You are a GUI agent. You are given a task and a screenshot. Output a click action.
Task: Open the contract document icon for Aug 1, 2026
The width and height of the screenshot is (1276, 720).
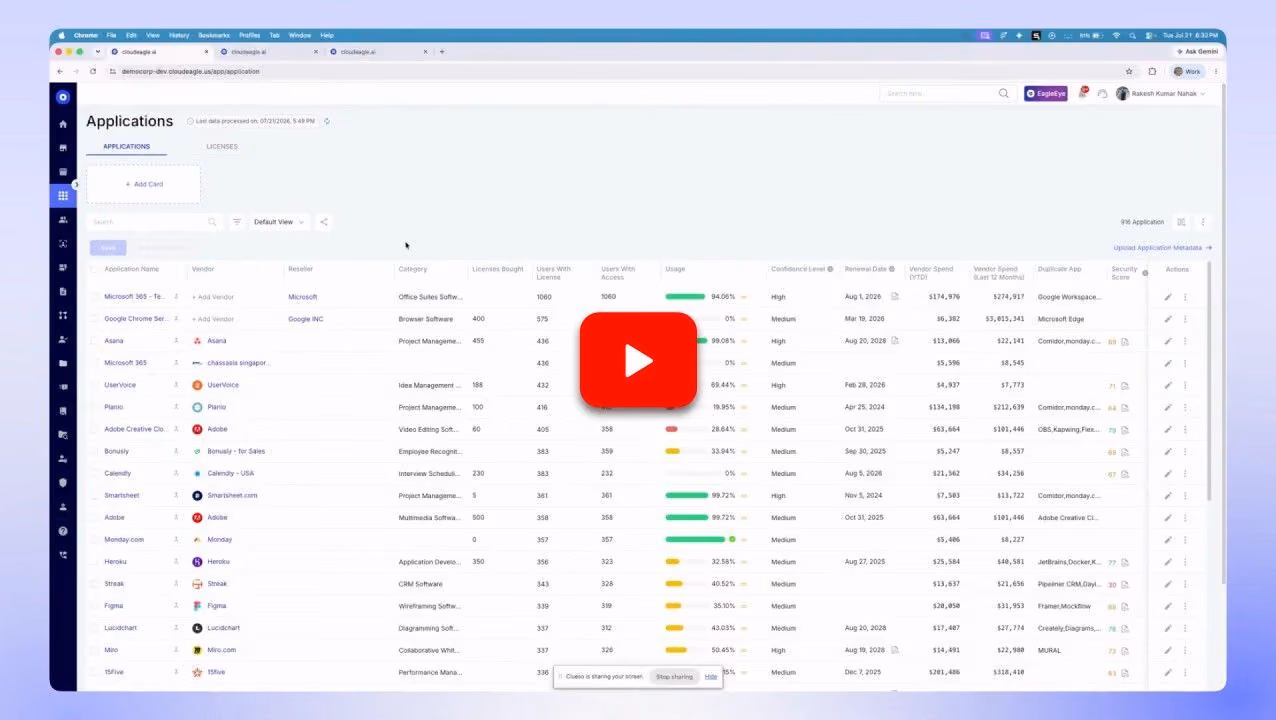point(895,297)
